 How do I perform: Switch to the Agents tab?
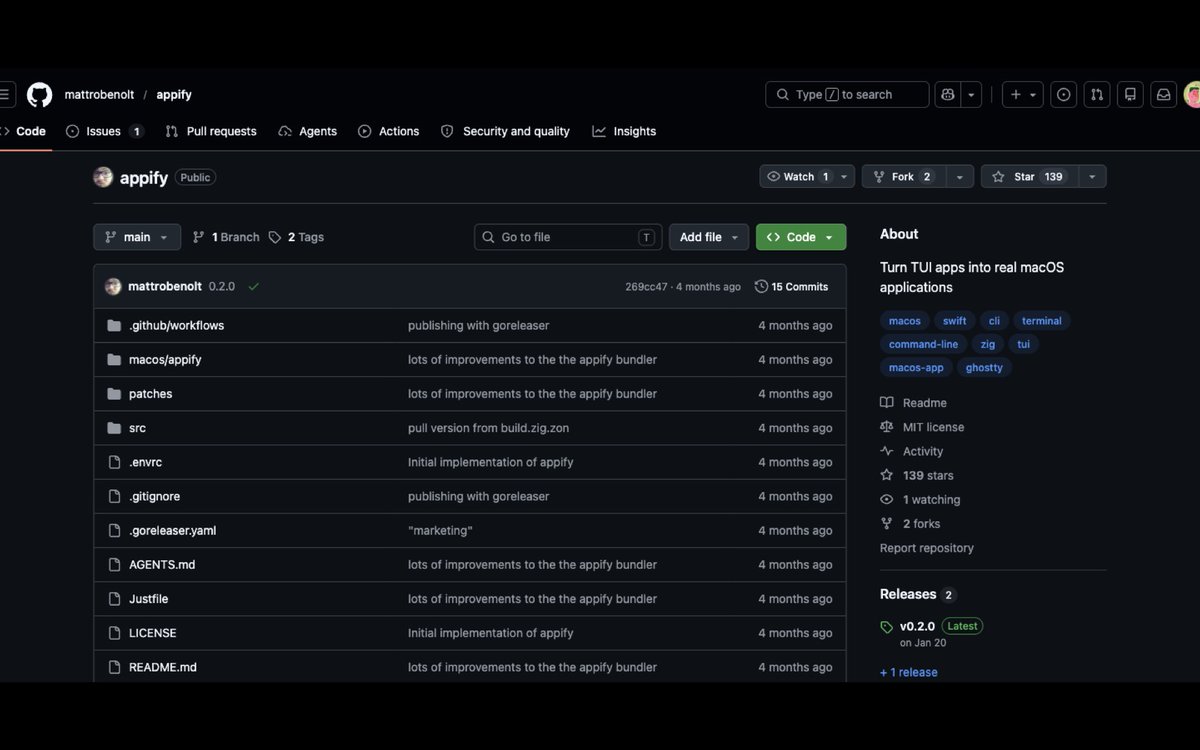(308, 131)
